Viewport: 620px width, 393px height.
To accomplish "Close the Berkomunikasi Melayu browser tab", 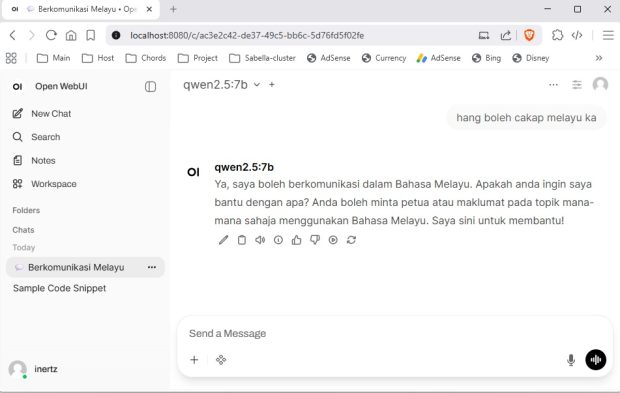I will (149, 9).
